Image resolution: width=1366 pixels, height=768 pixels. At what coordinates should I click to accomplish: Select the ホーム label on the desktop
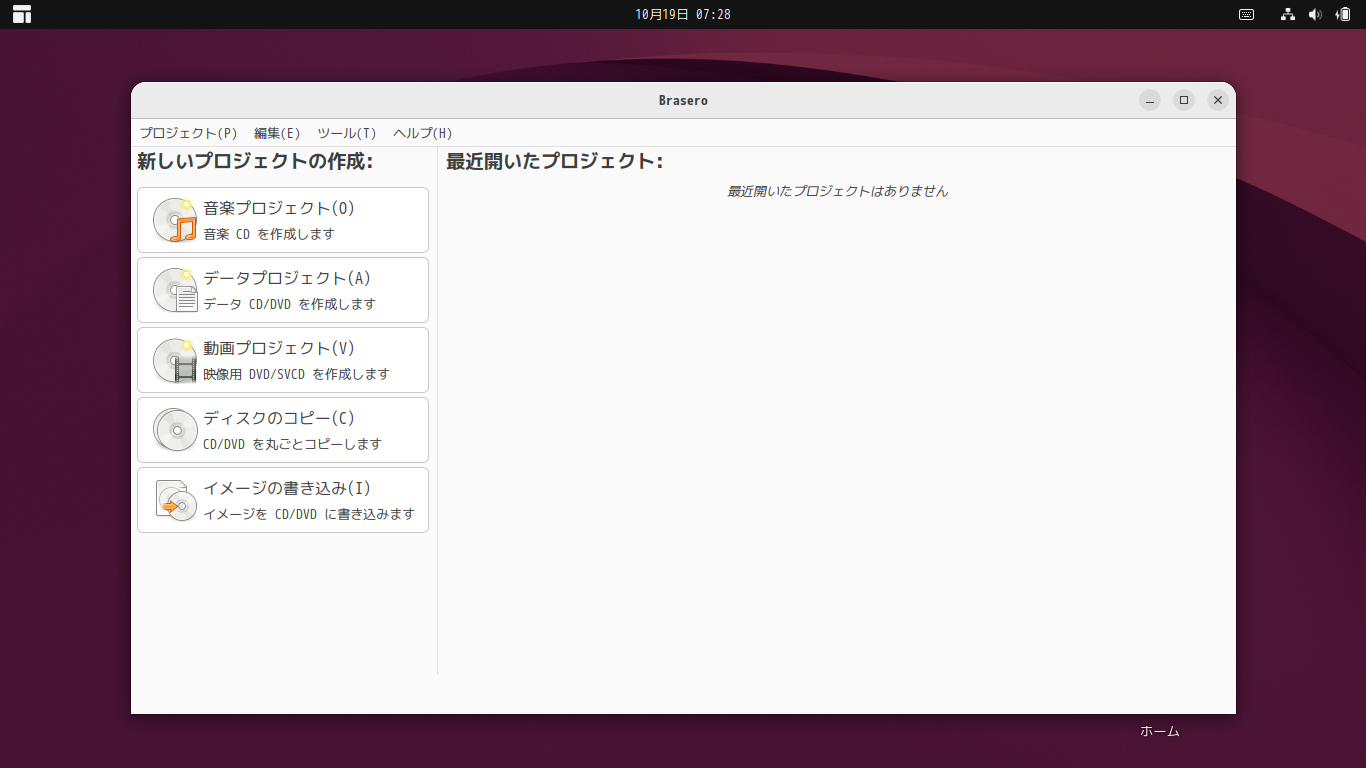1160,731
